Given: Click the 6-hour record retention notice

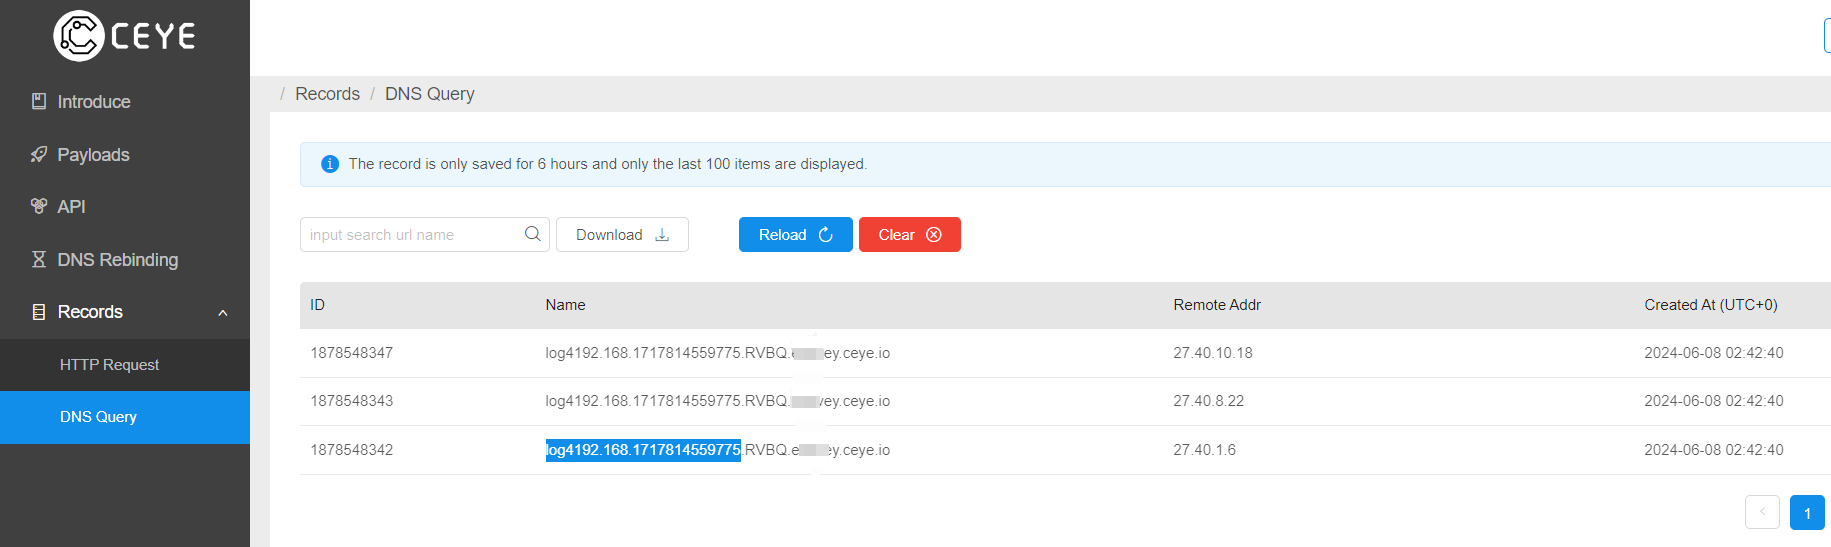Looking at the screenshot, I should click(x=608, y=164).
